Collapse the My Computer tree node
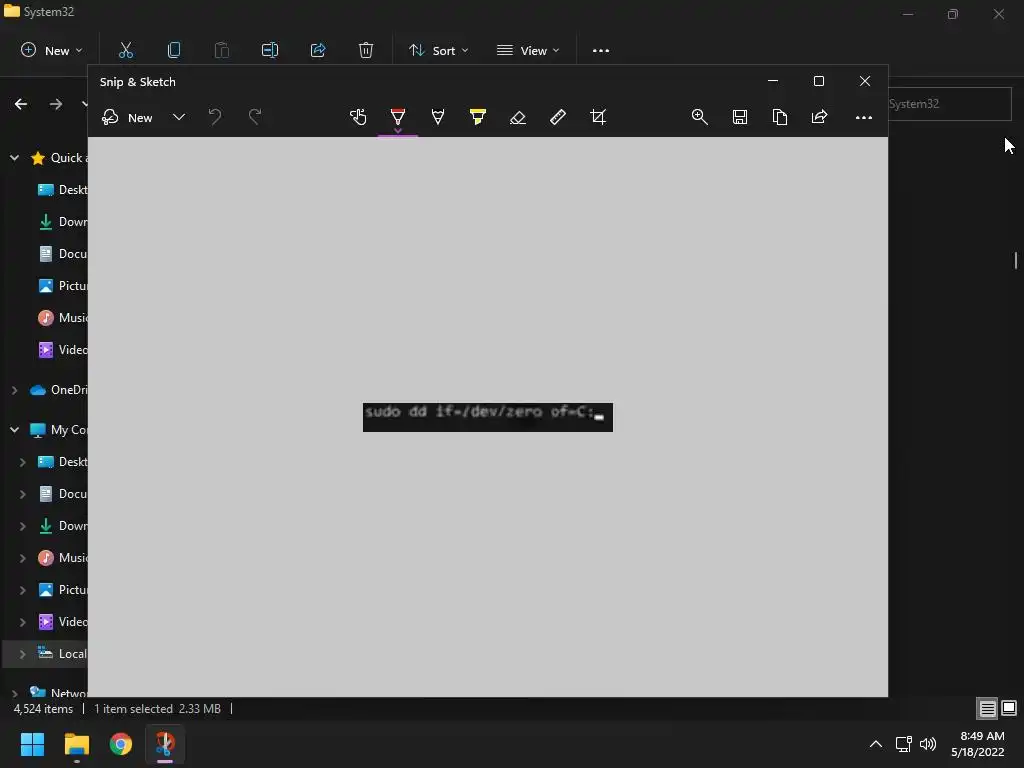 tap(14, 430)
